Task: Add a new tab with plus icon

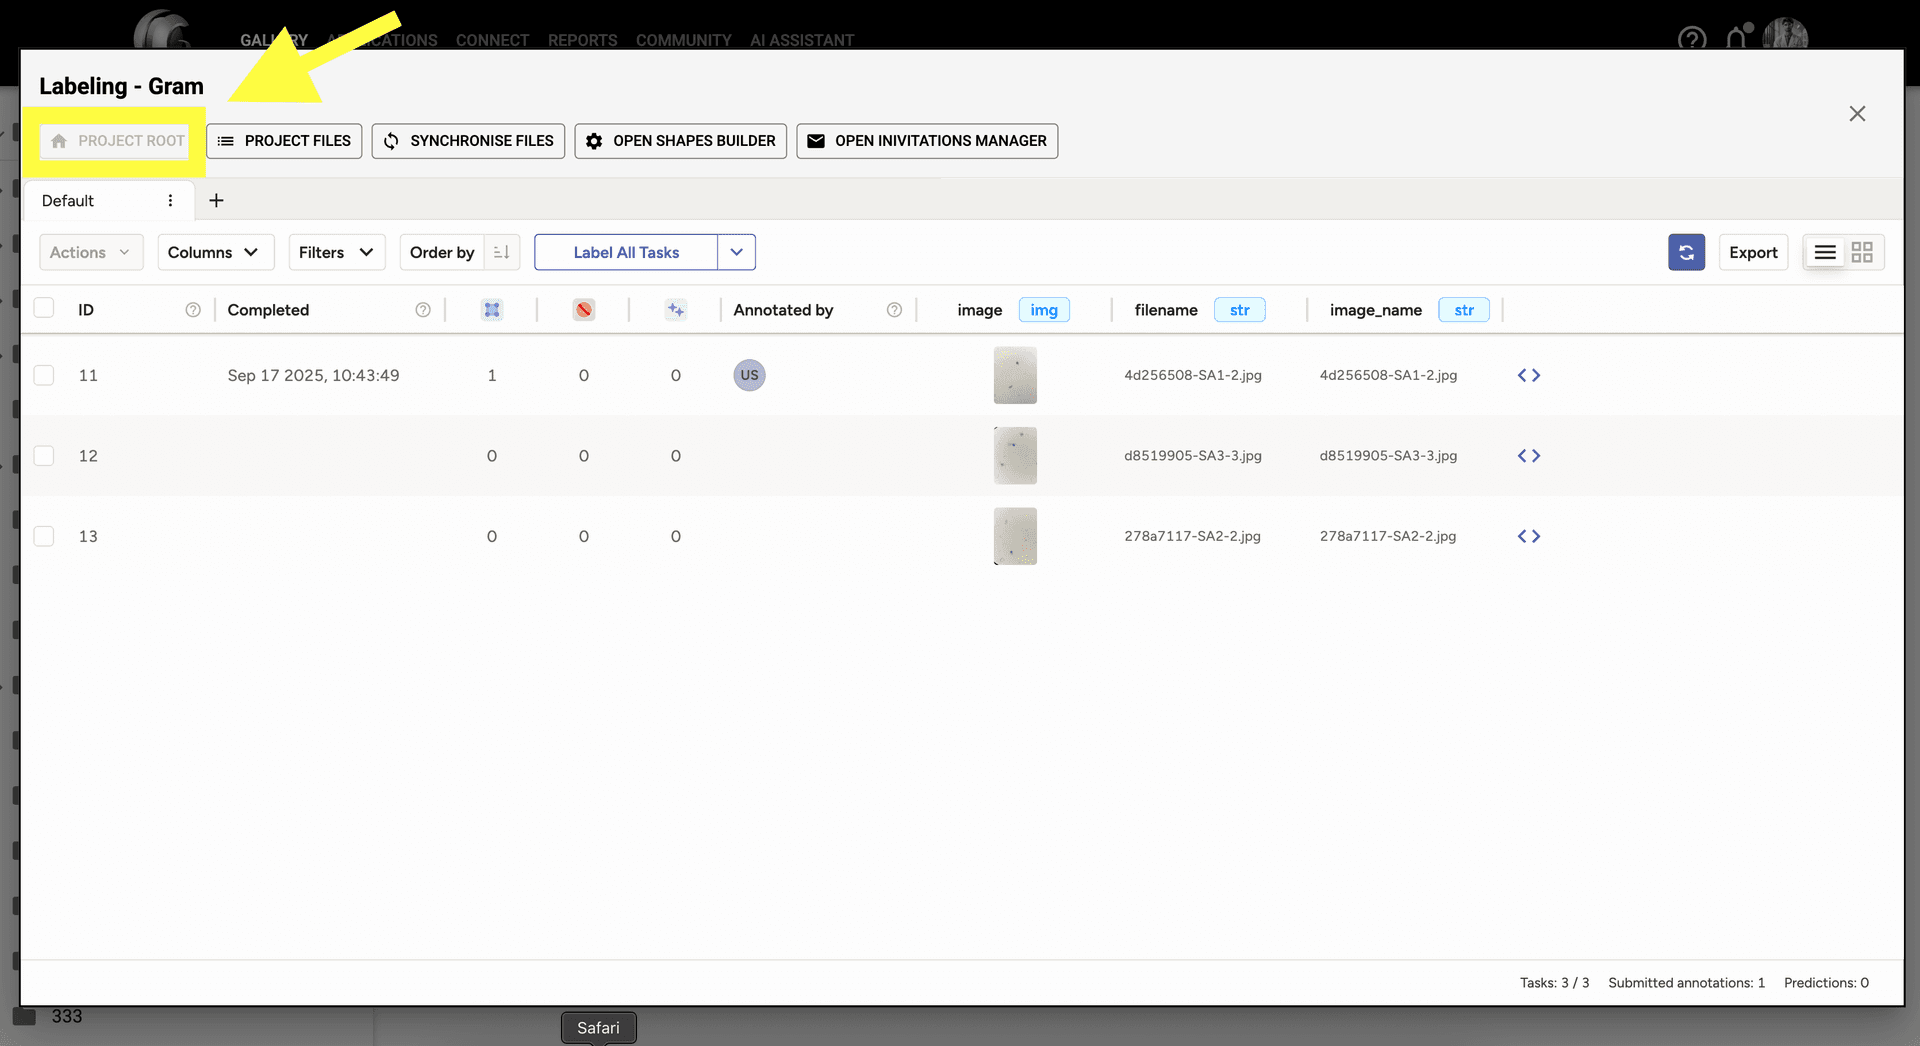Action: tap(216, 200)
